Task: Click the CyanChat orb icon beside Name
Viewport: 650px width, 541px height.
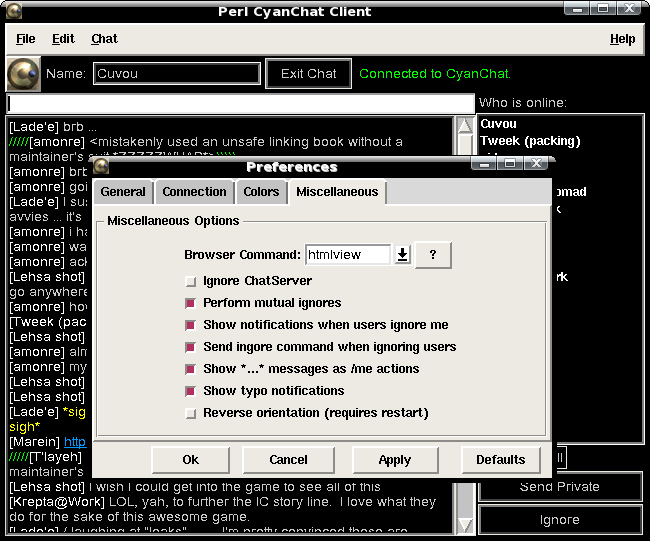Action: click(24, 74)
